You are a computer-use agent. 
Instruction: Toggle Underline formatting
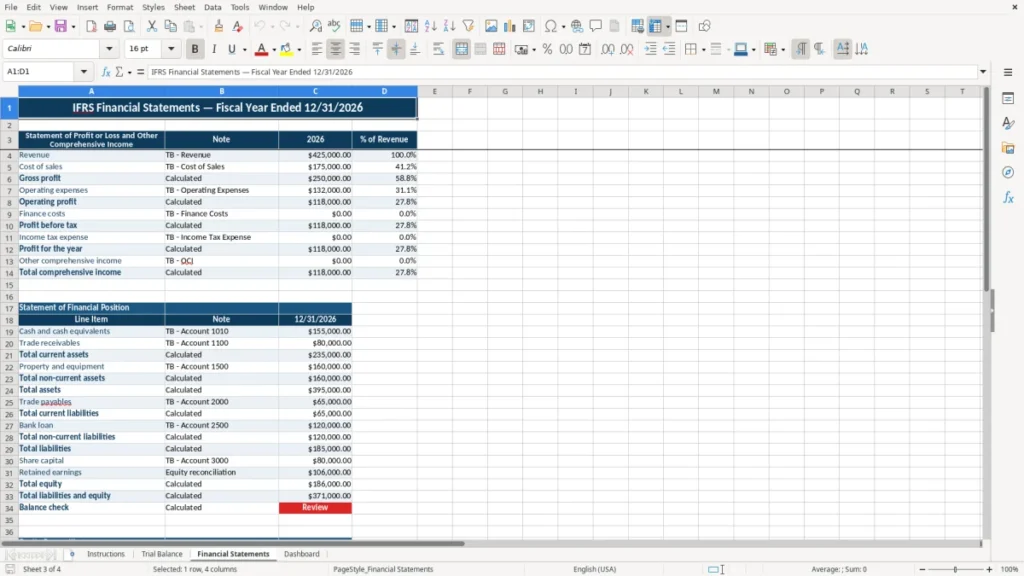click(x=231, y=49)
